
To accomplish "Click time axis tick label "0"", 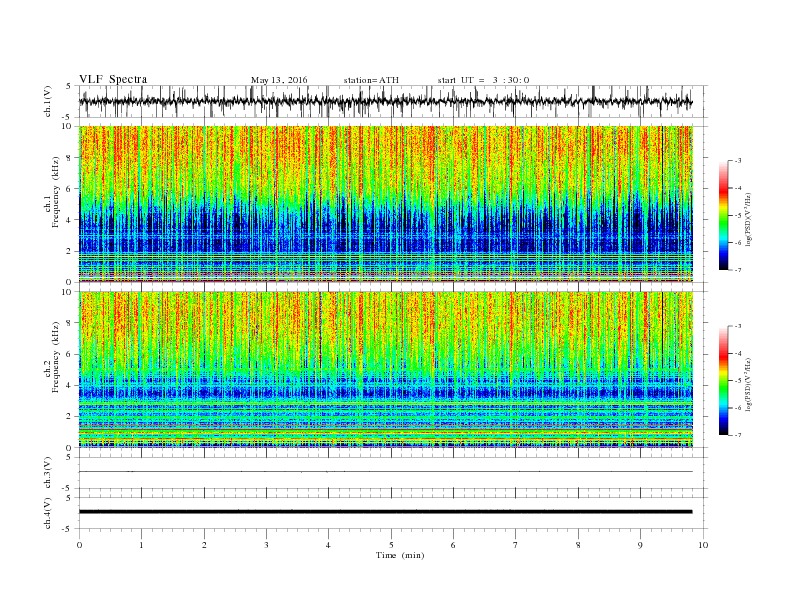I will point(79,545).
